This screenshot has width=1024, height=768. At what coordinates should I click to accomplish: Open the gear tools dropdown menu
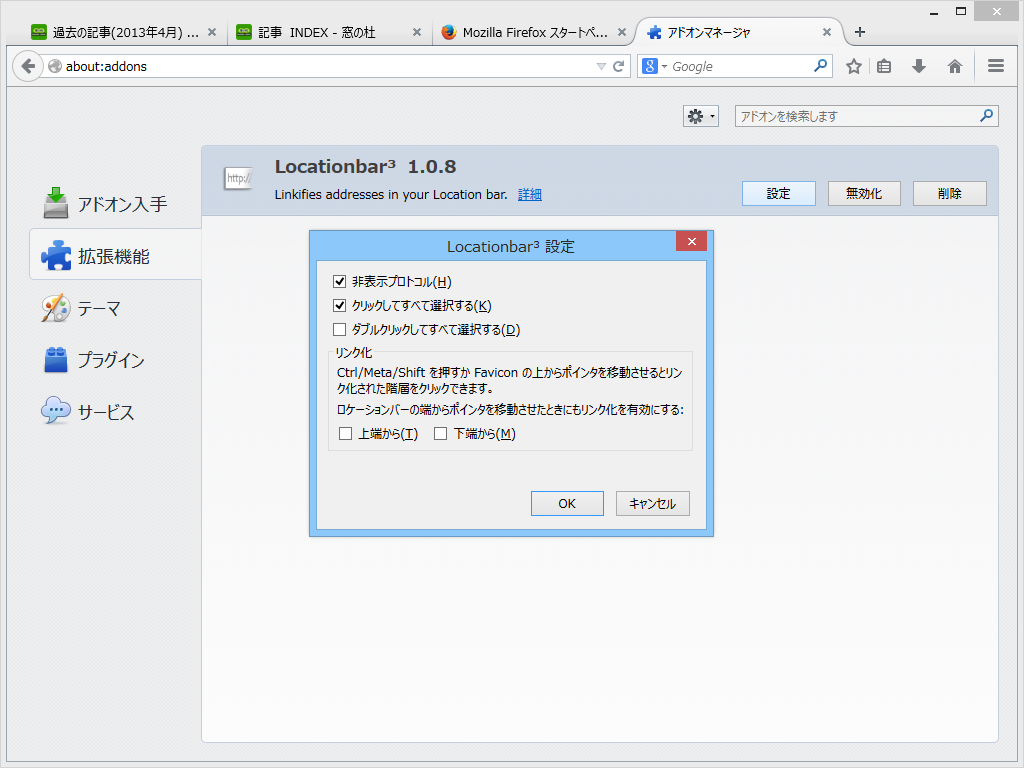700,115
